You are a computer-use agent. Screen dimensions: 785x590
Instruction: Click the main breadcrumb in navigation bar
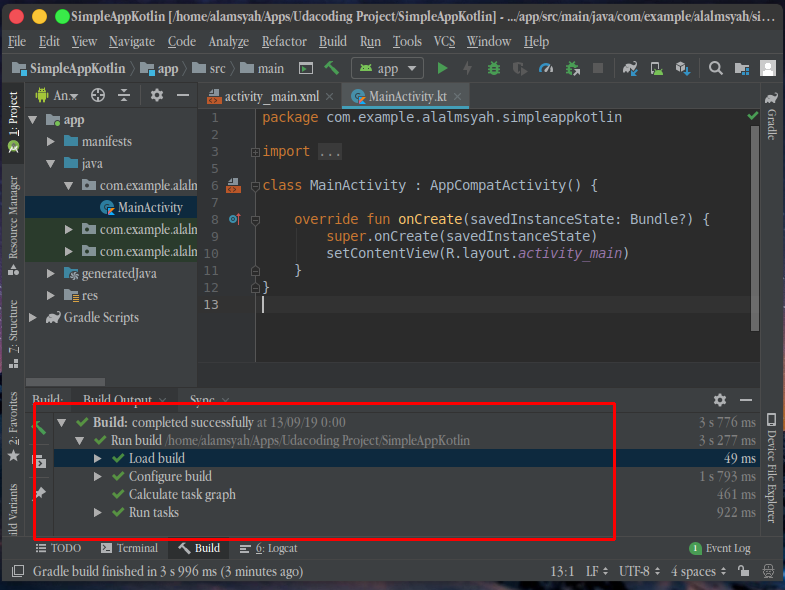[x=262, y=68]
